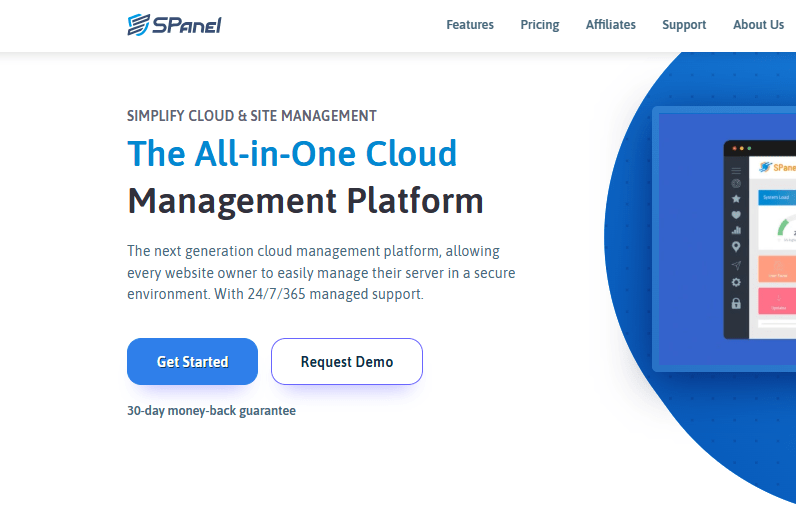Screen dimensions: 796x516
Task: Click the Get Started button
Action: pyautogui.click(x=192, y=362)
